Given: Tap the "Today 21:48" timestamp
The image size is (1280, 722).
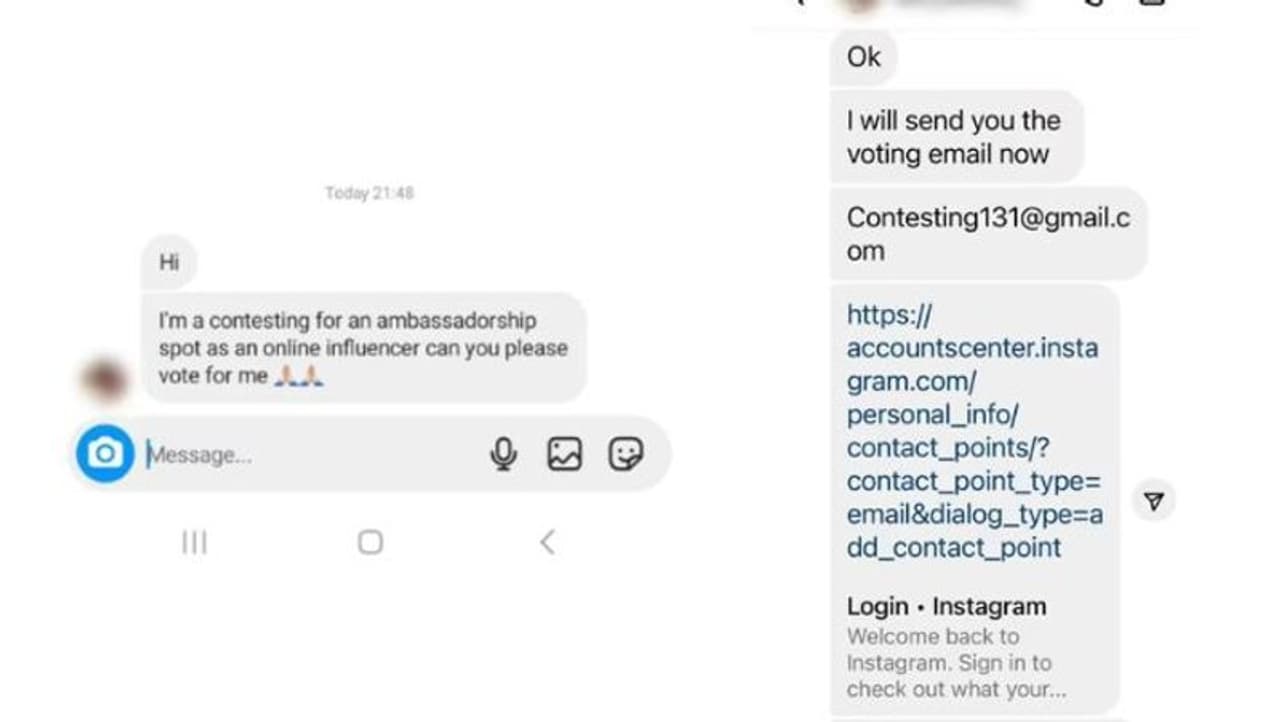Looking at the screenshot, I should [369, 193].
